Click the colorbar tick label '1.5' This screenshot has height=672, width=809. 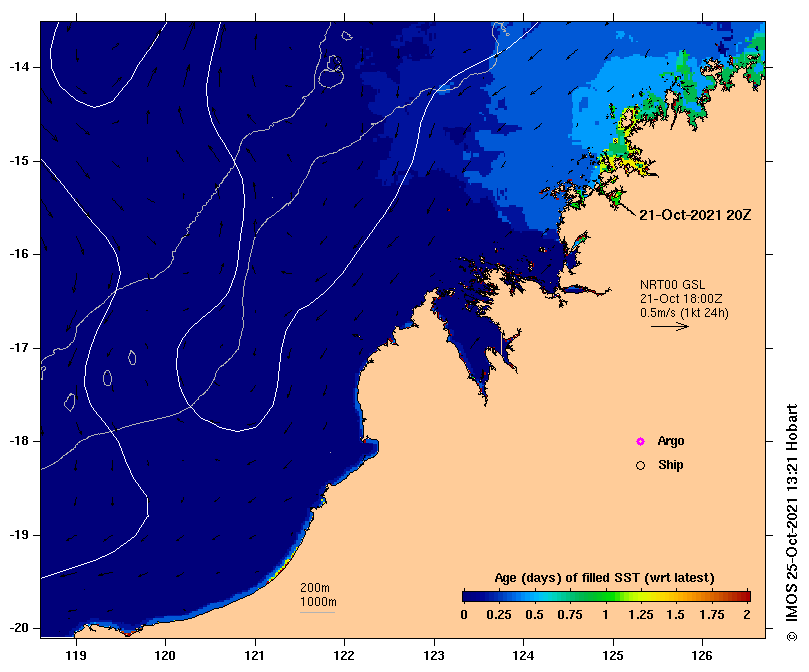676,615
